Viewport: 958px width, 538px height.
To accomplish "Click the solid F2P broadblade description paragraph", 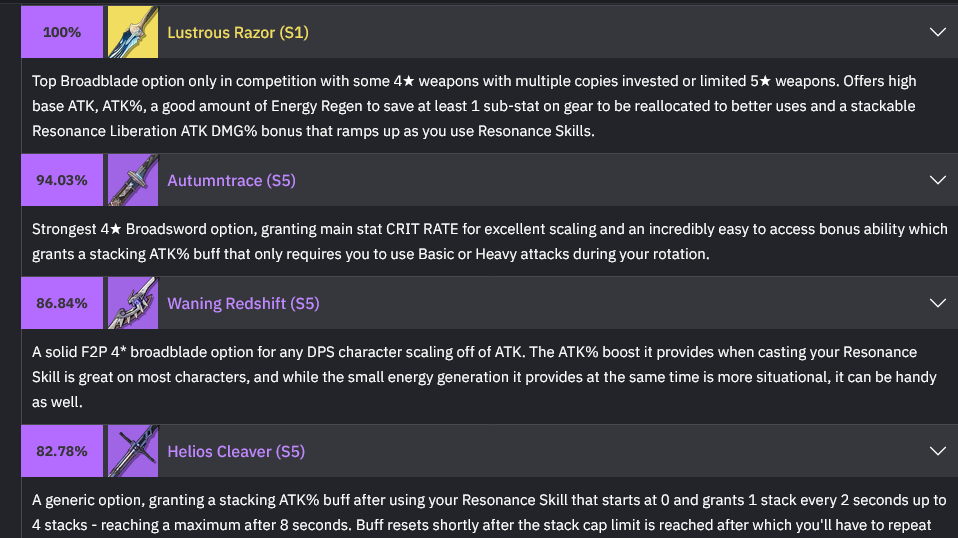I will coord(484,377).
